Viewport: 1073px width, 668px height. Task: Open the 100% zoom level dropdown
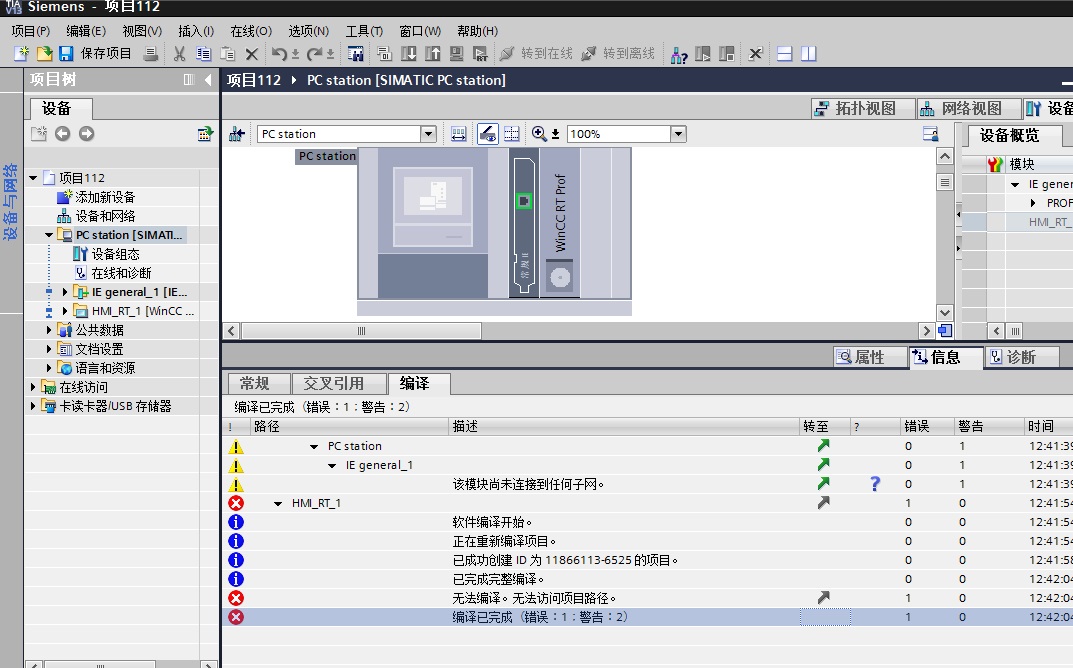678,133
